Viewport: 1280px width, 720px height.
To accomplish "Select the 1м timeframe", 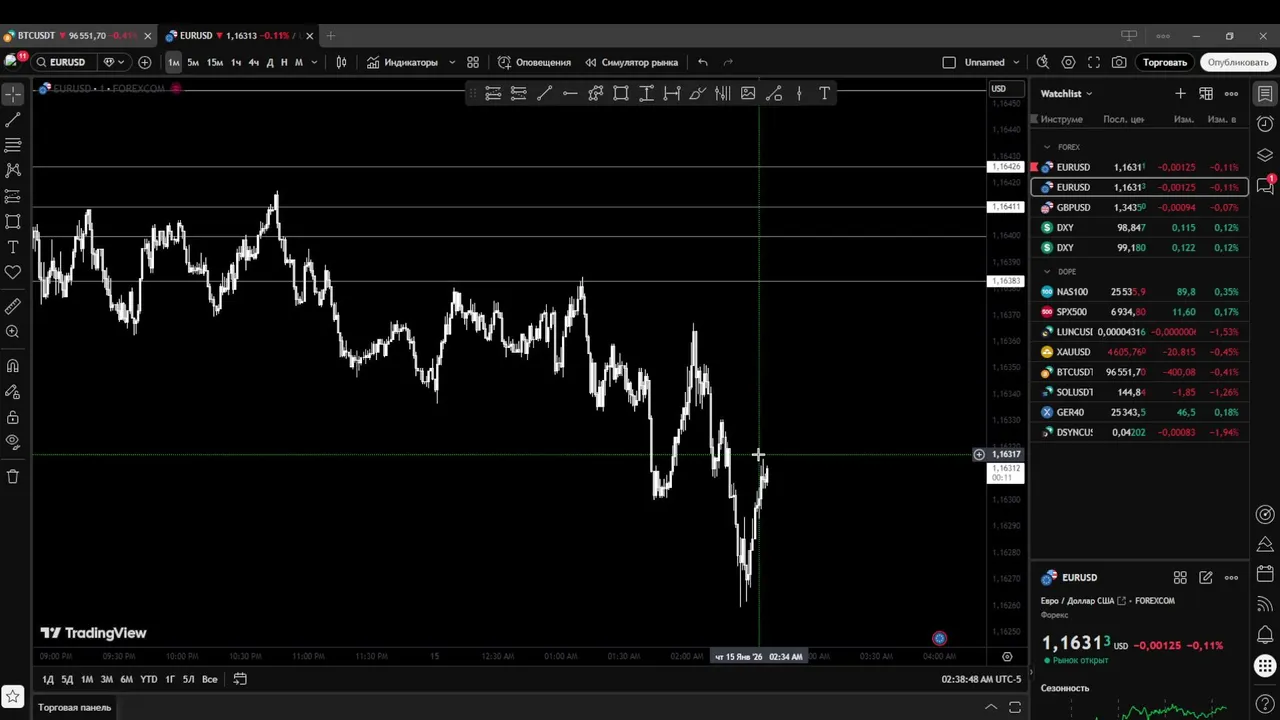I will click(174, 62).
